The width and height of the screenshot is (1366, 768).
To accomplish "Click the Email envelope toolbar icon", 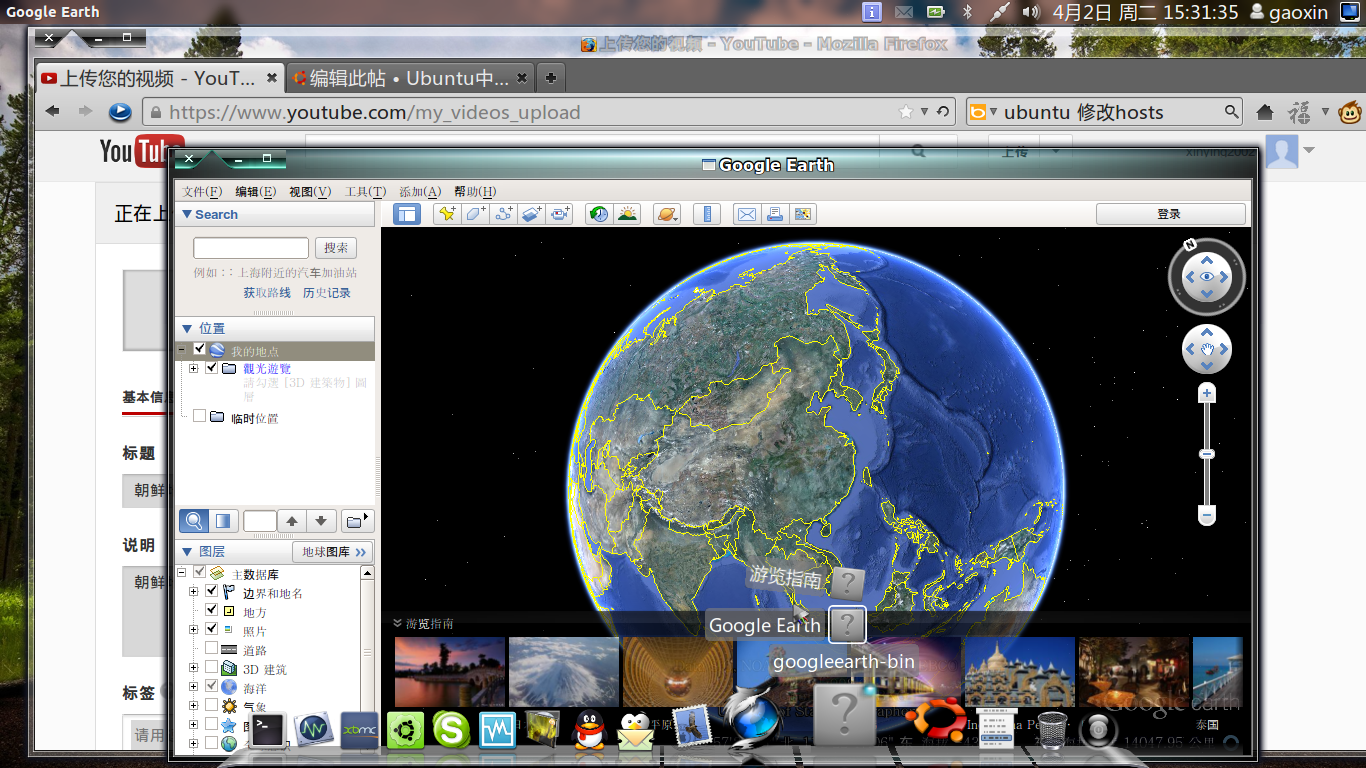I will pos(746,213).
